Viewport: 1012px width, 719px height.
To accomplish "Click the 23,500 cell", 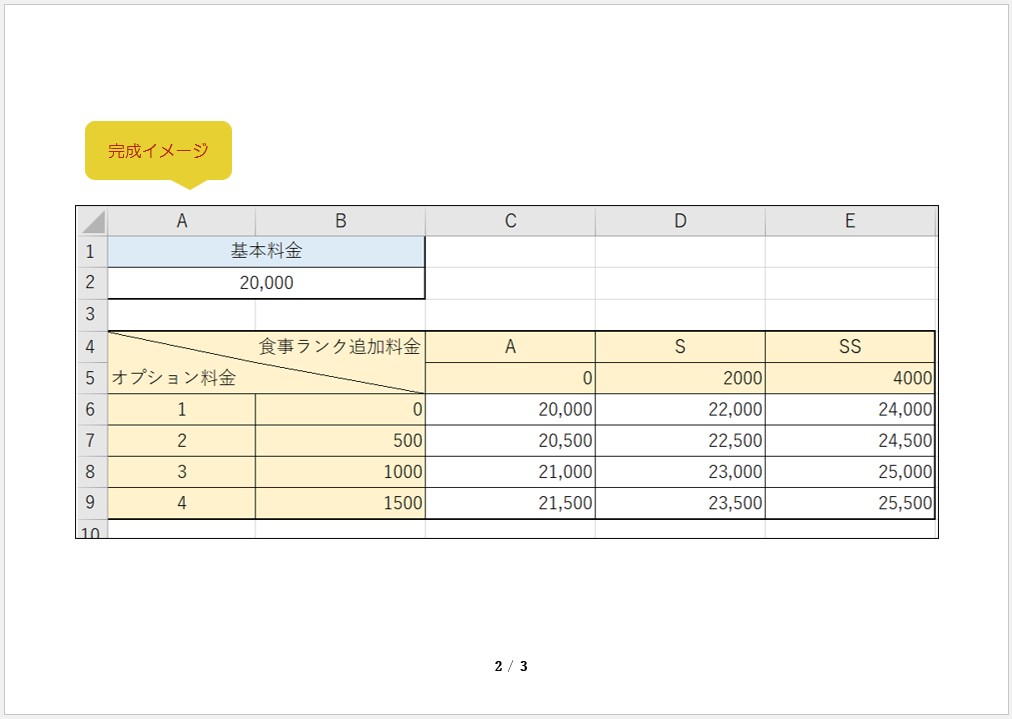I will coord(680,503).
